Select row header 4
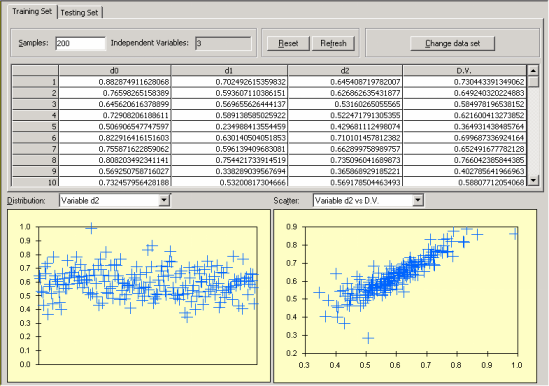 [x=35, y=115]
